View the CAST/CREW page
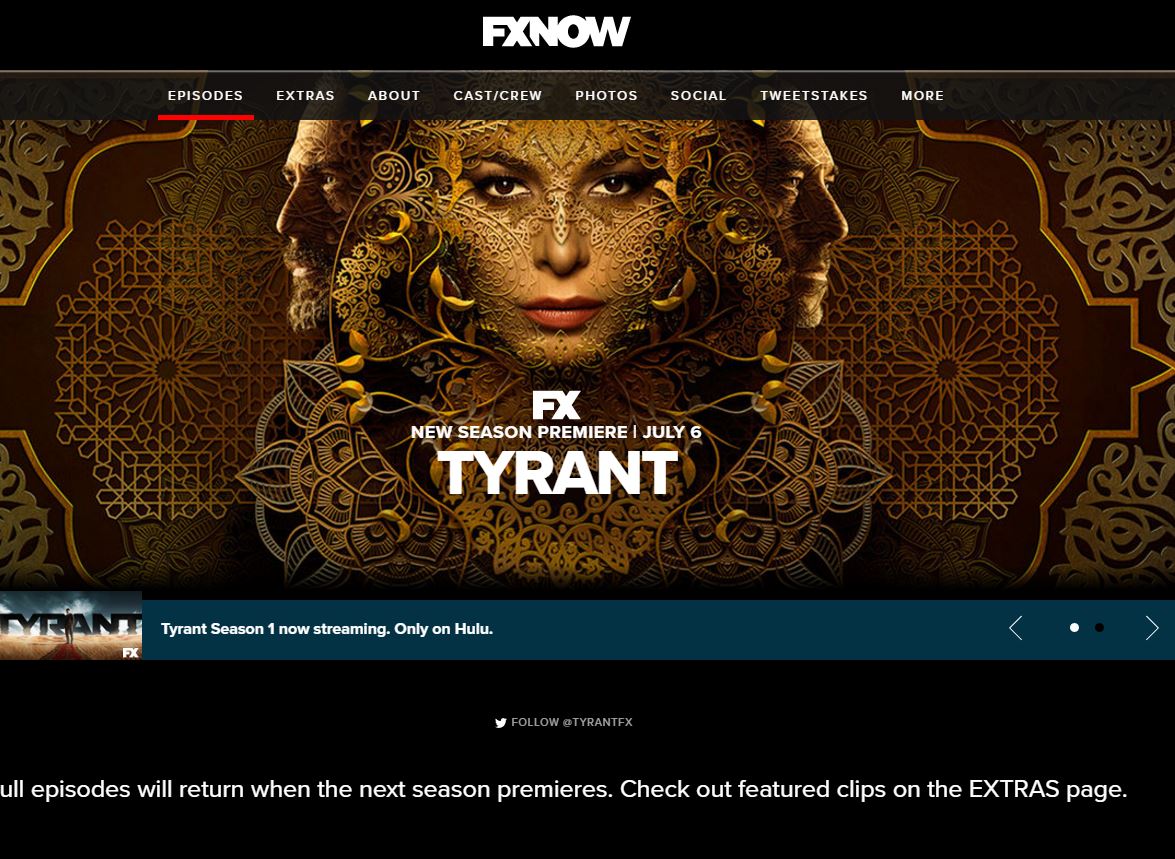Image resolution: width=1175 pixels, height=859 pixels. click(498, 96)
